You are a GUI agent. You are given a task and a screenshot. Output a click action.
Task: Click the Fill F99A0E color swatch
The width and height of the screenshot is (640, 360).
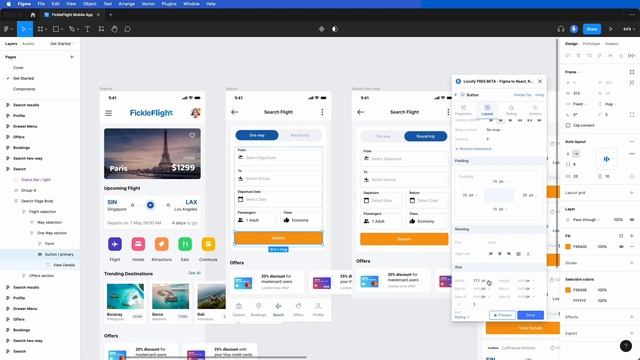pyautogui.click(x=568, y=247)
